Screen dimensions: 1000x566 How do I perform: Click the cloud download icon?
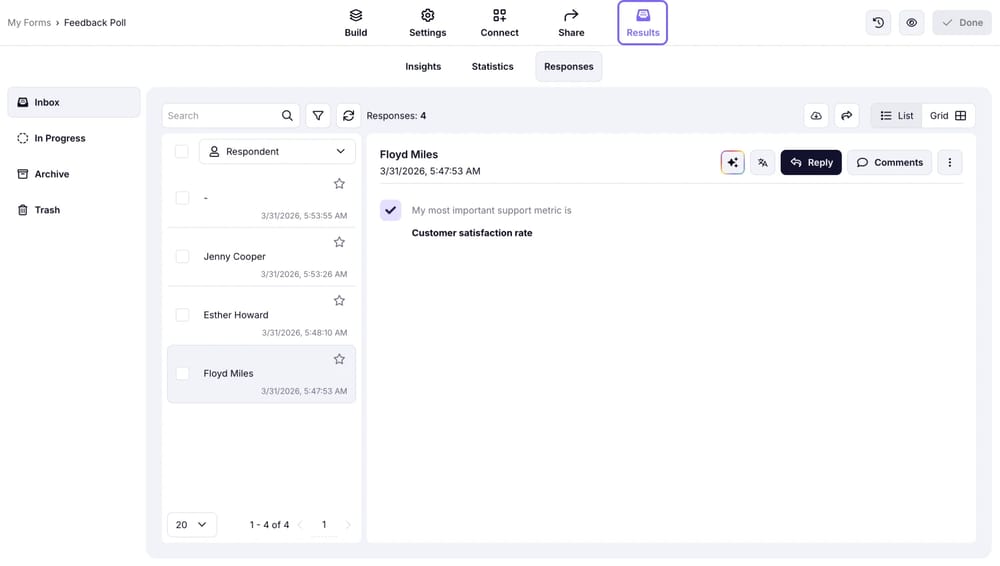coord(816,116)
